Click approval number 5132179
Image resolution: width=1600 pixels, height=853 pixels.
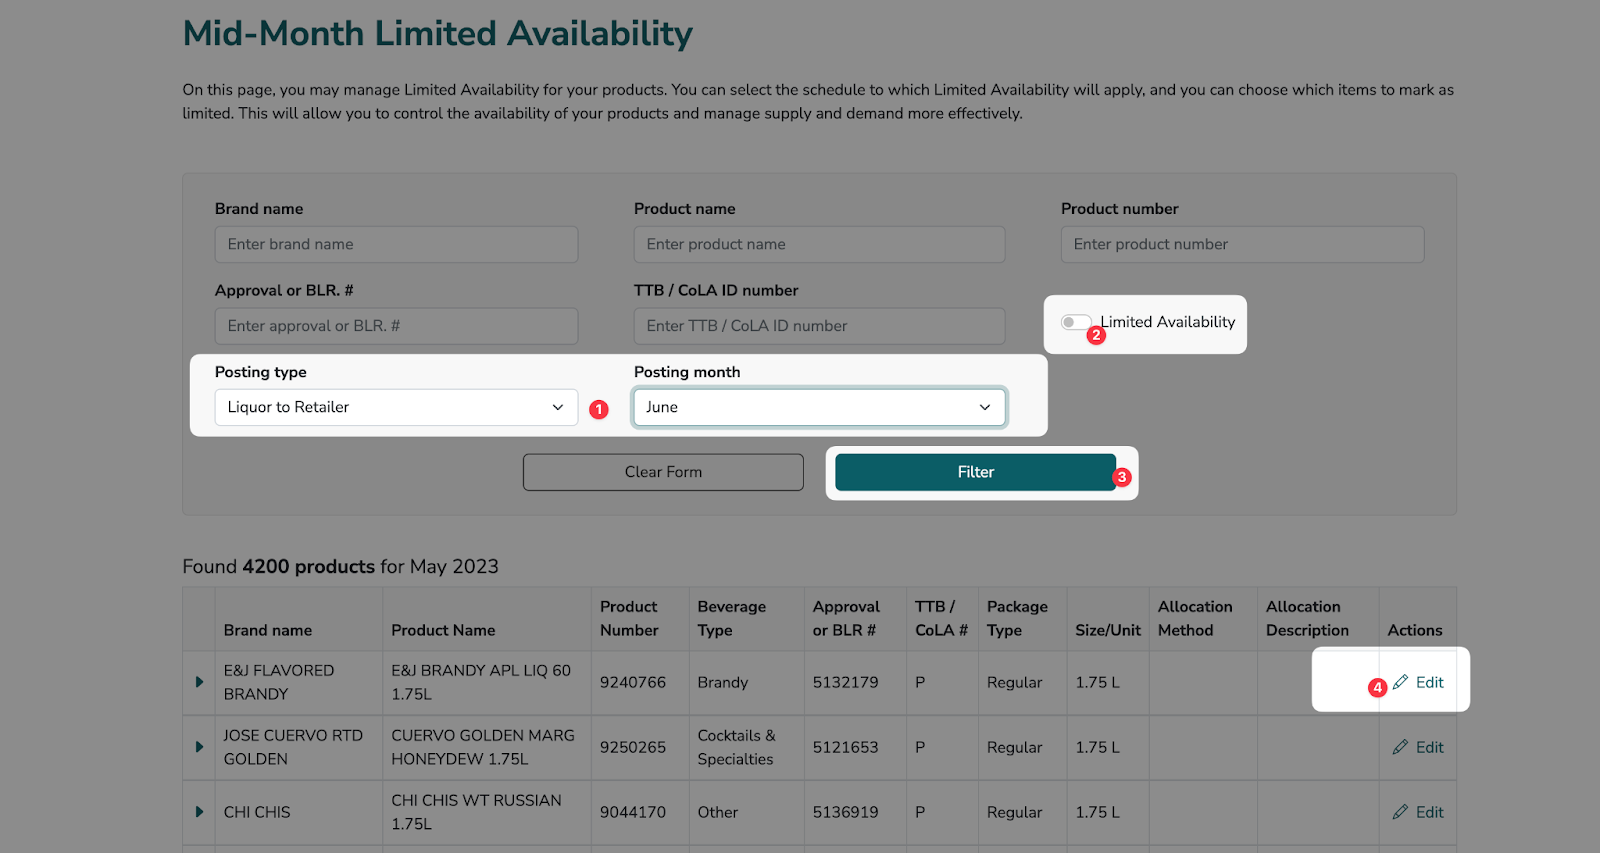coord(846,682)
